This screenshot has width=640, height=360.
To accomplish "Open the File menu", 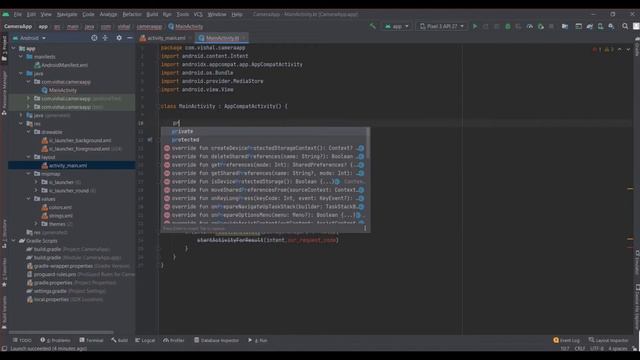I will tap(18, 14).
